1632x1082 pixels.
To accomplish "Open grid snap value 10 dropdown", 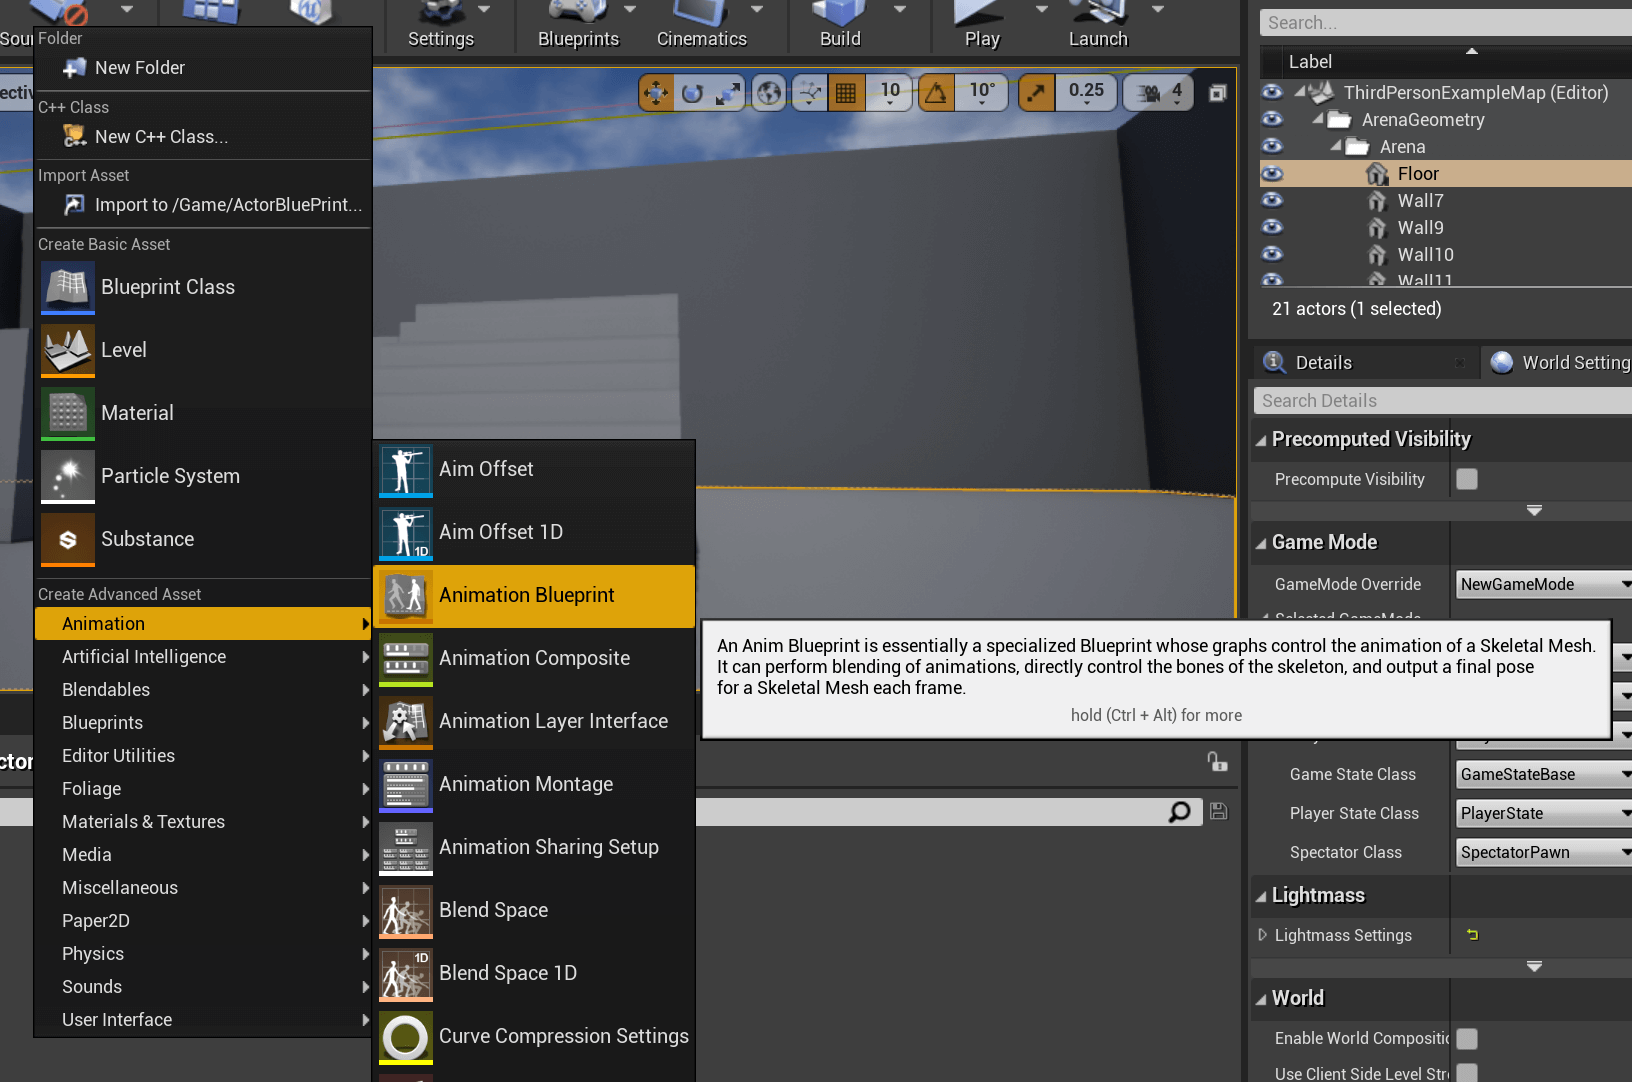I will coord(890,93).
